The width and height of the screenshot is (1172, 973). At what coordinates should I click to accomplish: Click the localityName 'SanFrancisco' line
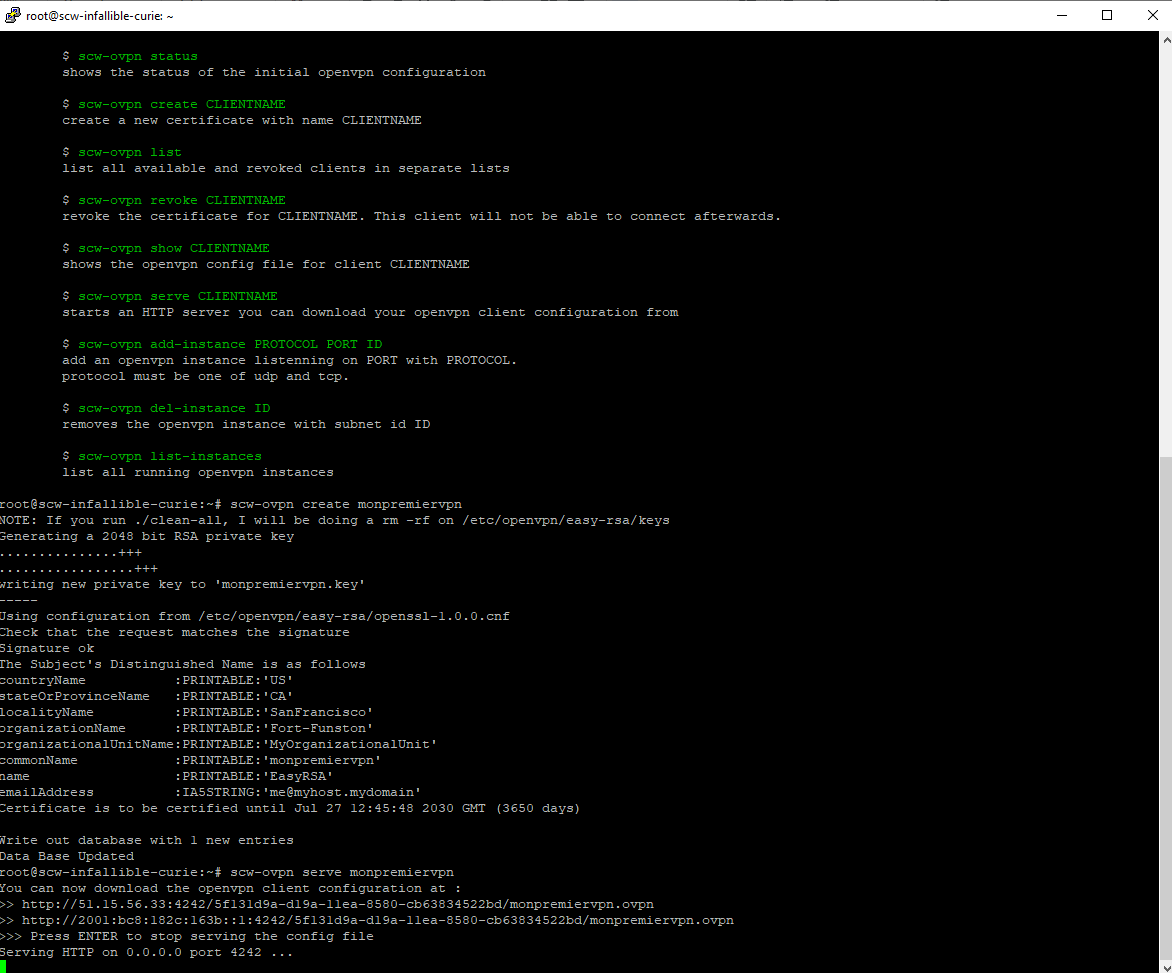187,712
